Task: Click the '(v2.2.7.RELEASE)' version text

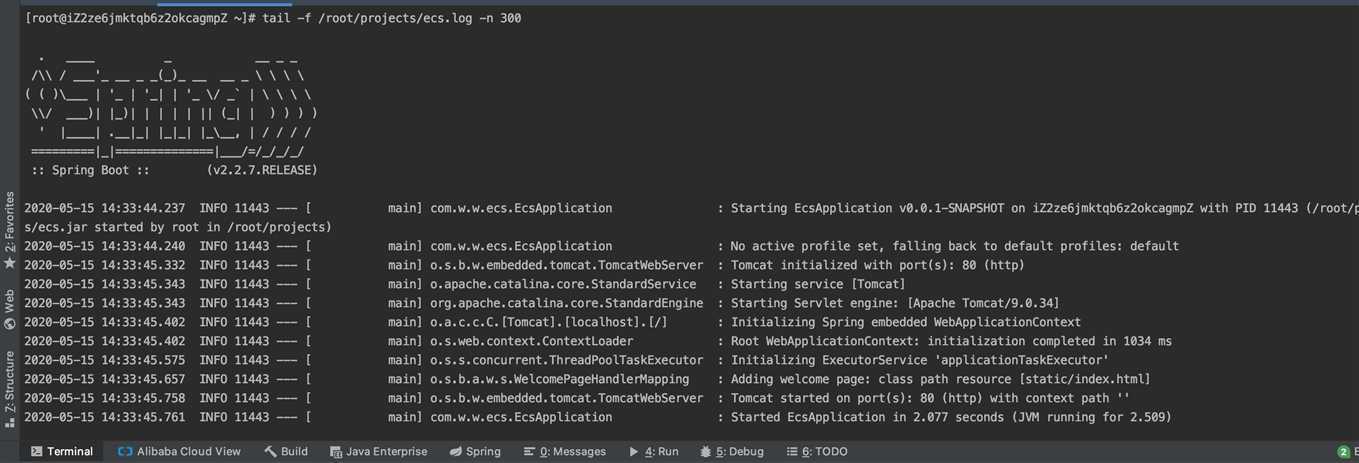Action: click(x=262, y=170)
